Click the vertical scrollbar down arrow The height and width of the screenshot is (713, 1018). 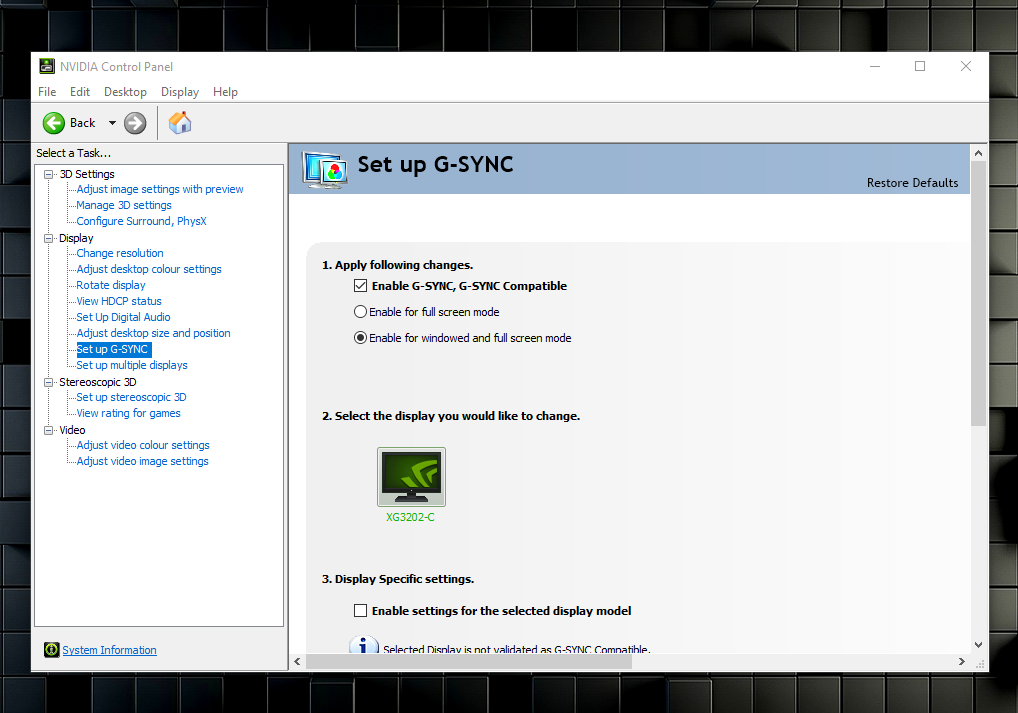click(978, 645)
